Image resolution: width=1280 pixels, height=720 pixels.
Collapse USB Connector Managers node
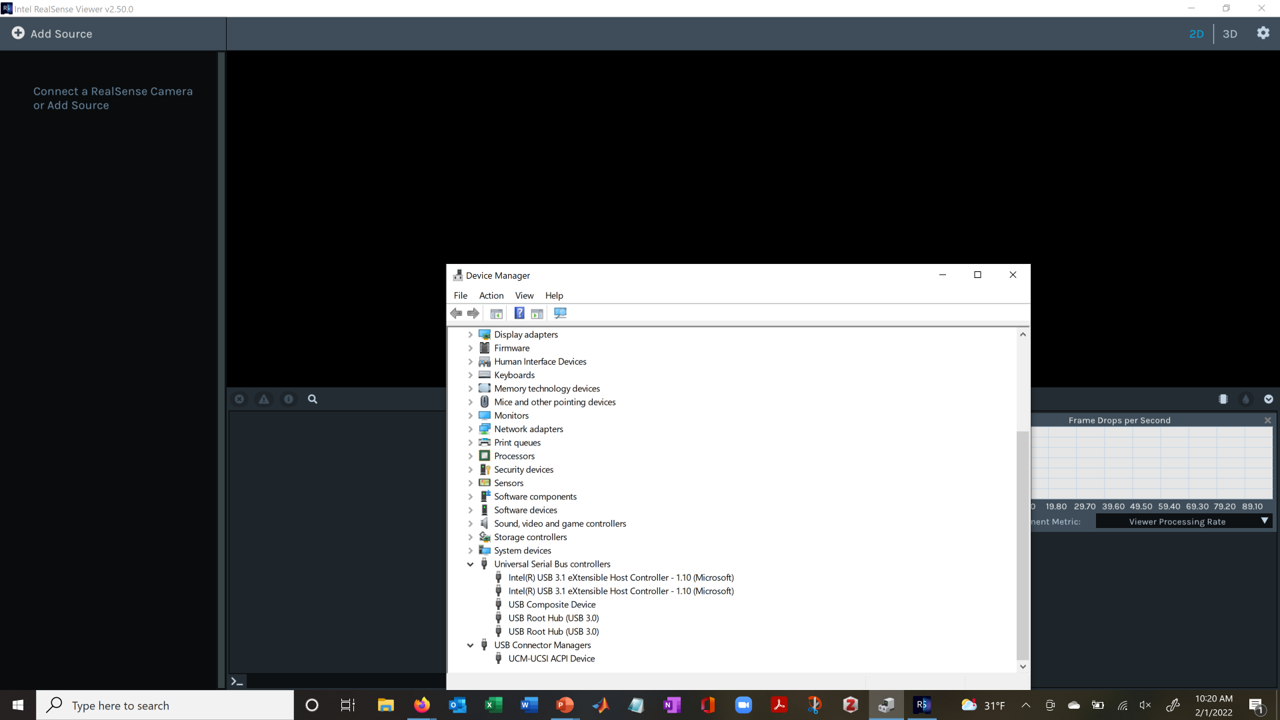pos(470,645)
